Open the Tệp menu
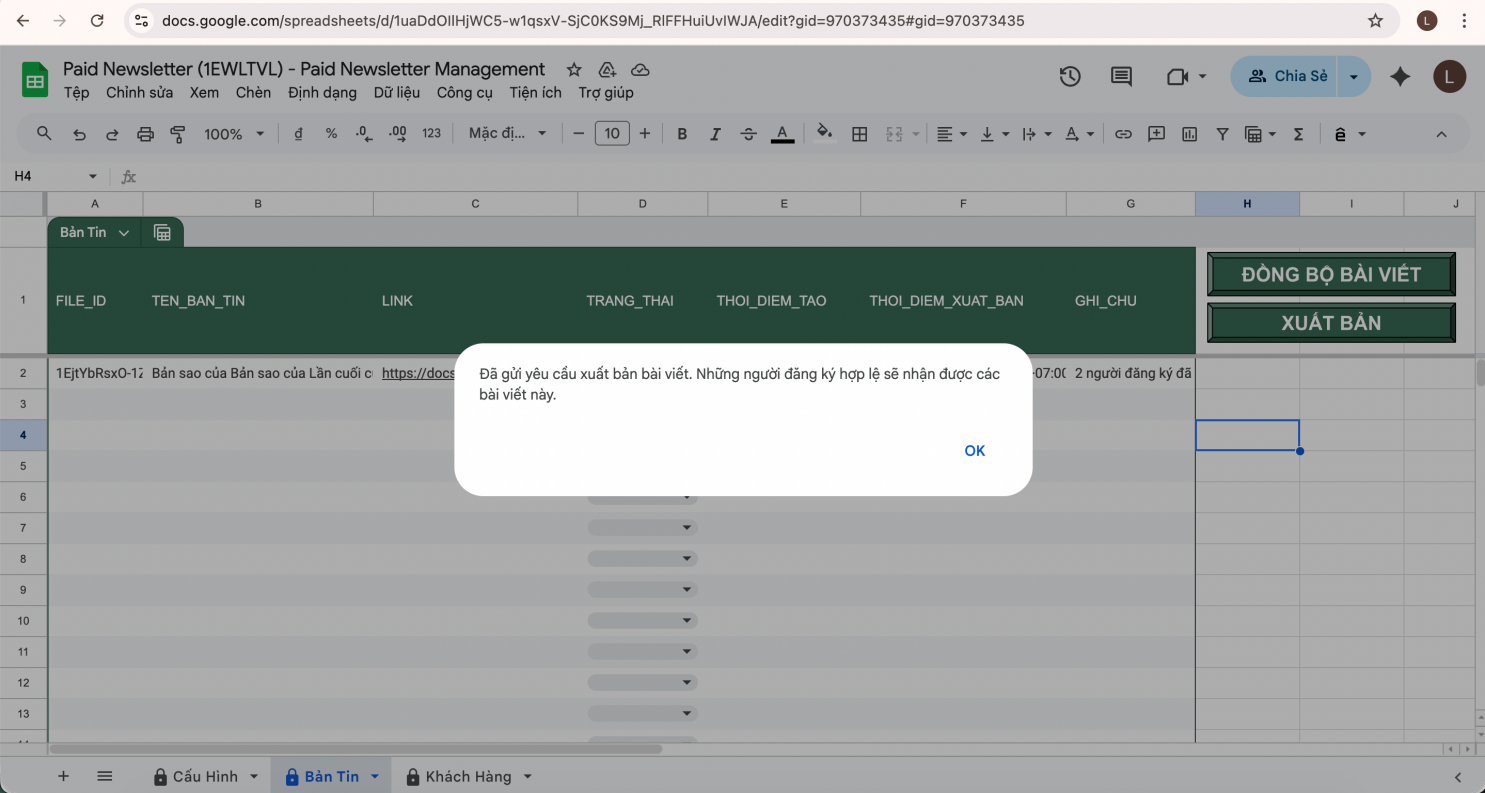1485x793 pixels. point(76,92)
